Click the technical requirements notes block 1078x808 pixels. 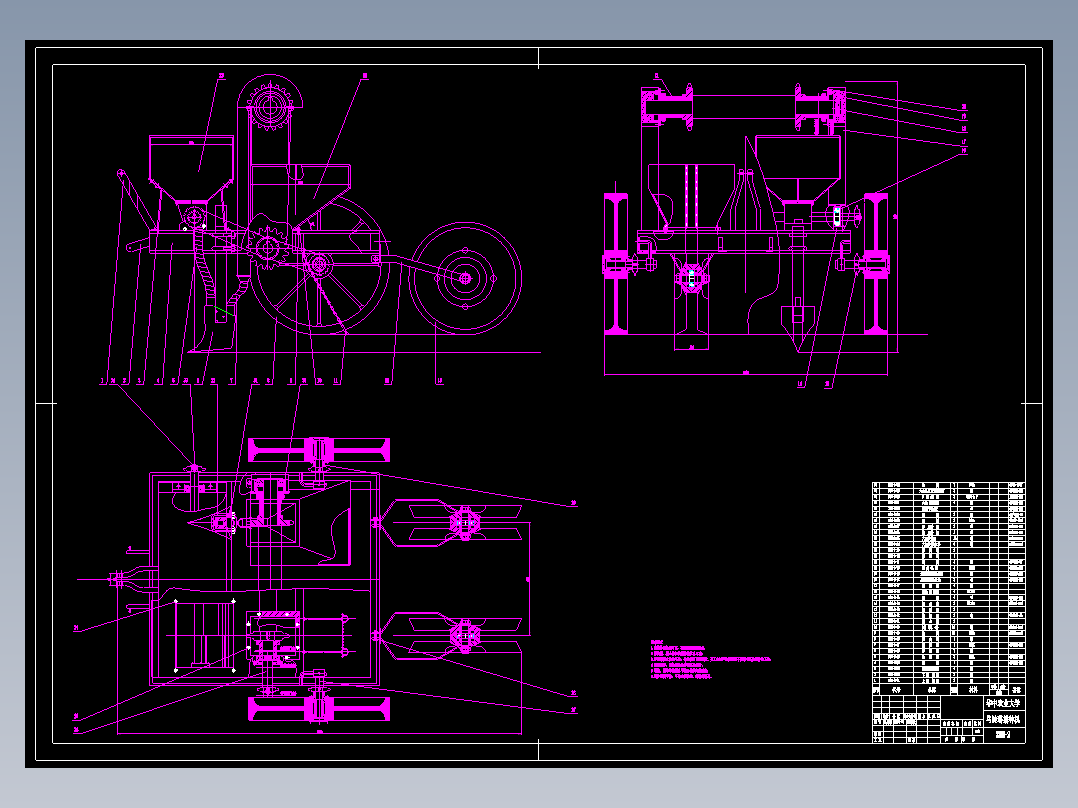[x=711, y=659]
